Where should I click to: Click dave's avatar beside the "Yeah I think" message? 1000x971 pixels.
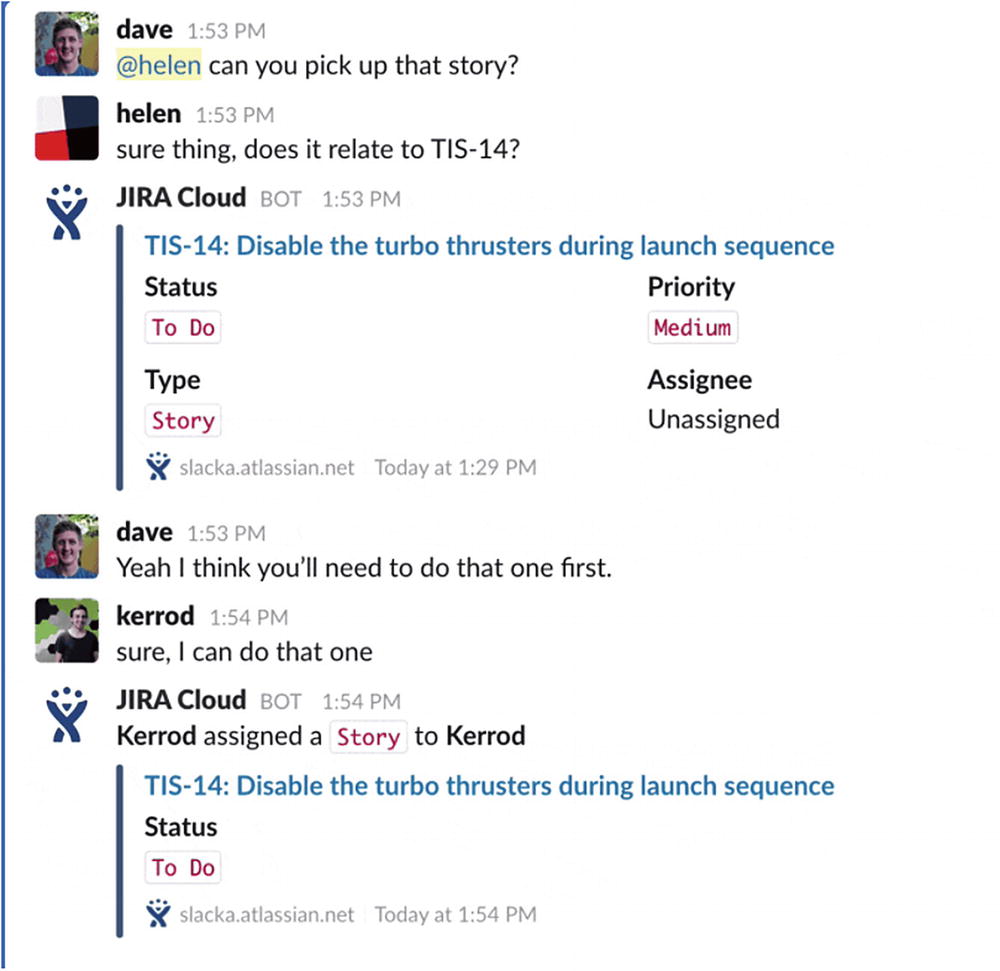click(x=67, y=546)
